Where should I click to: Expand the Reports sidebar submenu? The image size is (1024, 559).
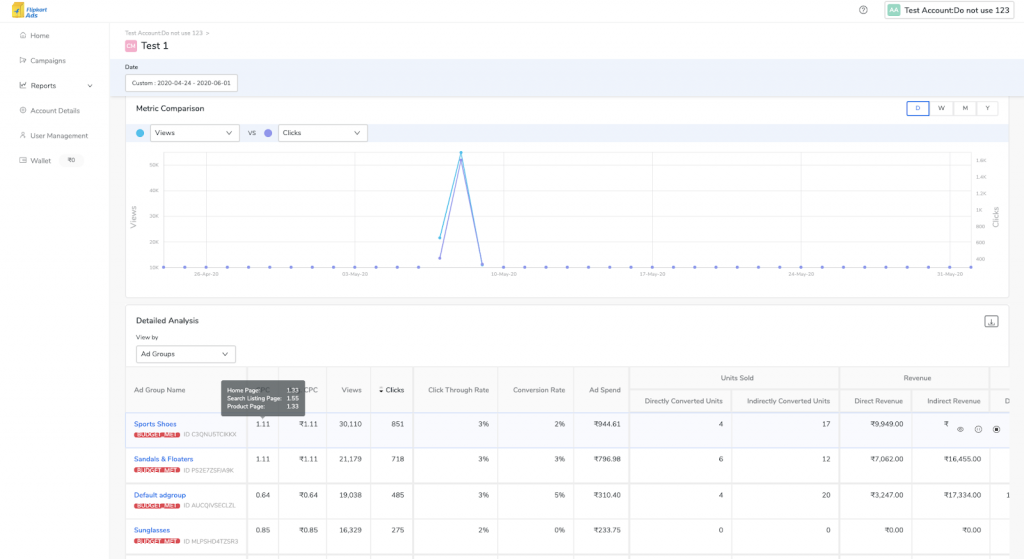[90, 86]
